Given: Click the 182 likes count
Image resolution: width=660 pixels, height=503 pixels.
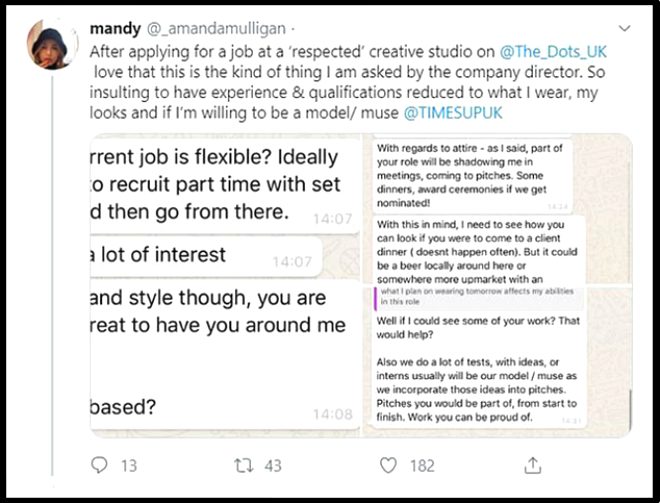Looking at the screenshot, I should click(x=422, y=465).
